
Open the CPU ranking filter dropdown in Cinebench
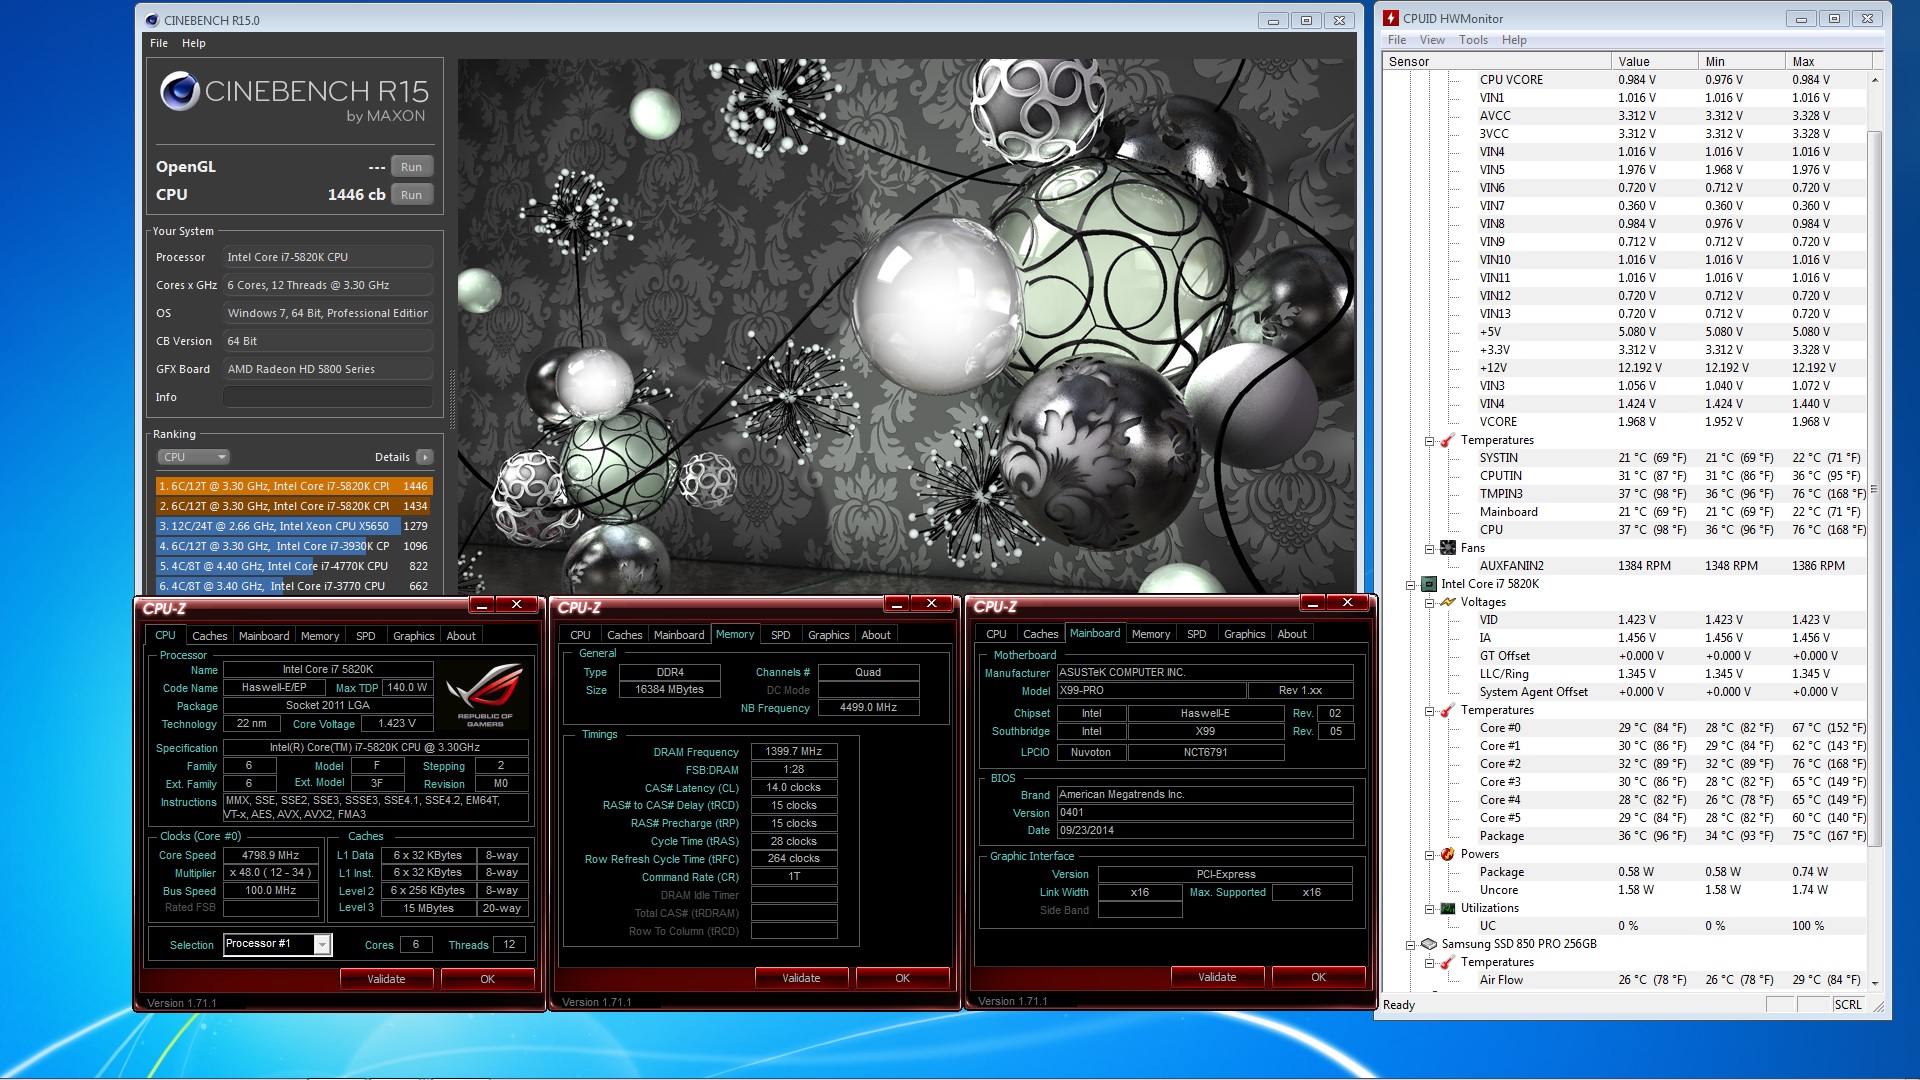point(194,457)
